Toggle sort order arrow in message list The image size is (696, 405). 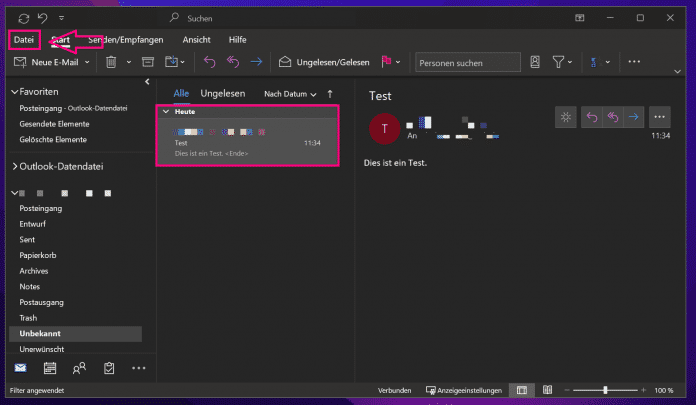point(331,93)
